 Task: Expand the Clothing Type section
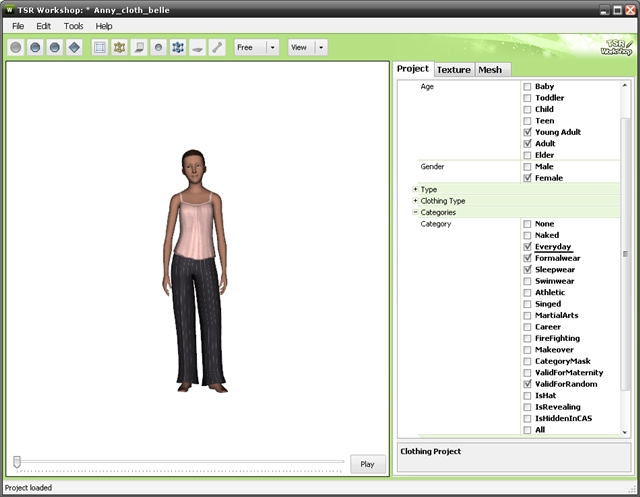pos(415,201)
